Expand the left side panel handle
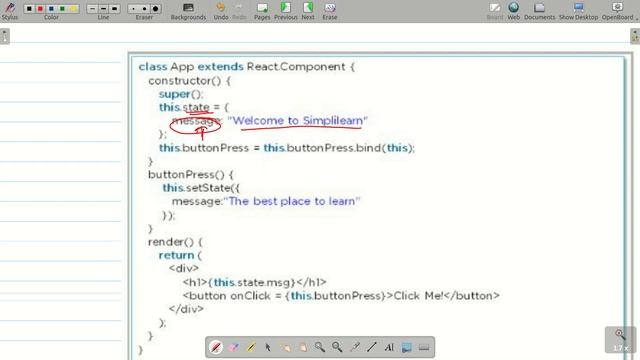The image size is (640, 360). coord(4,36)
